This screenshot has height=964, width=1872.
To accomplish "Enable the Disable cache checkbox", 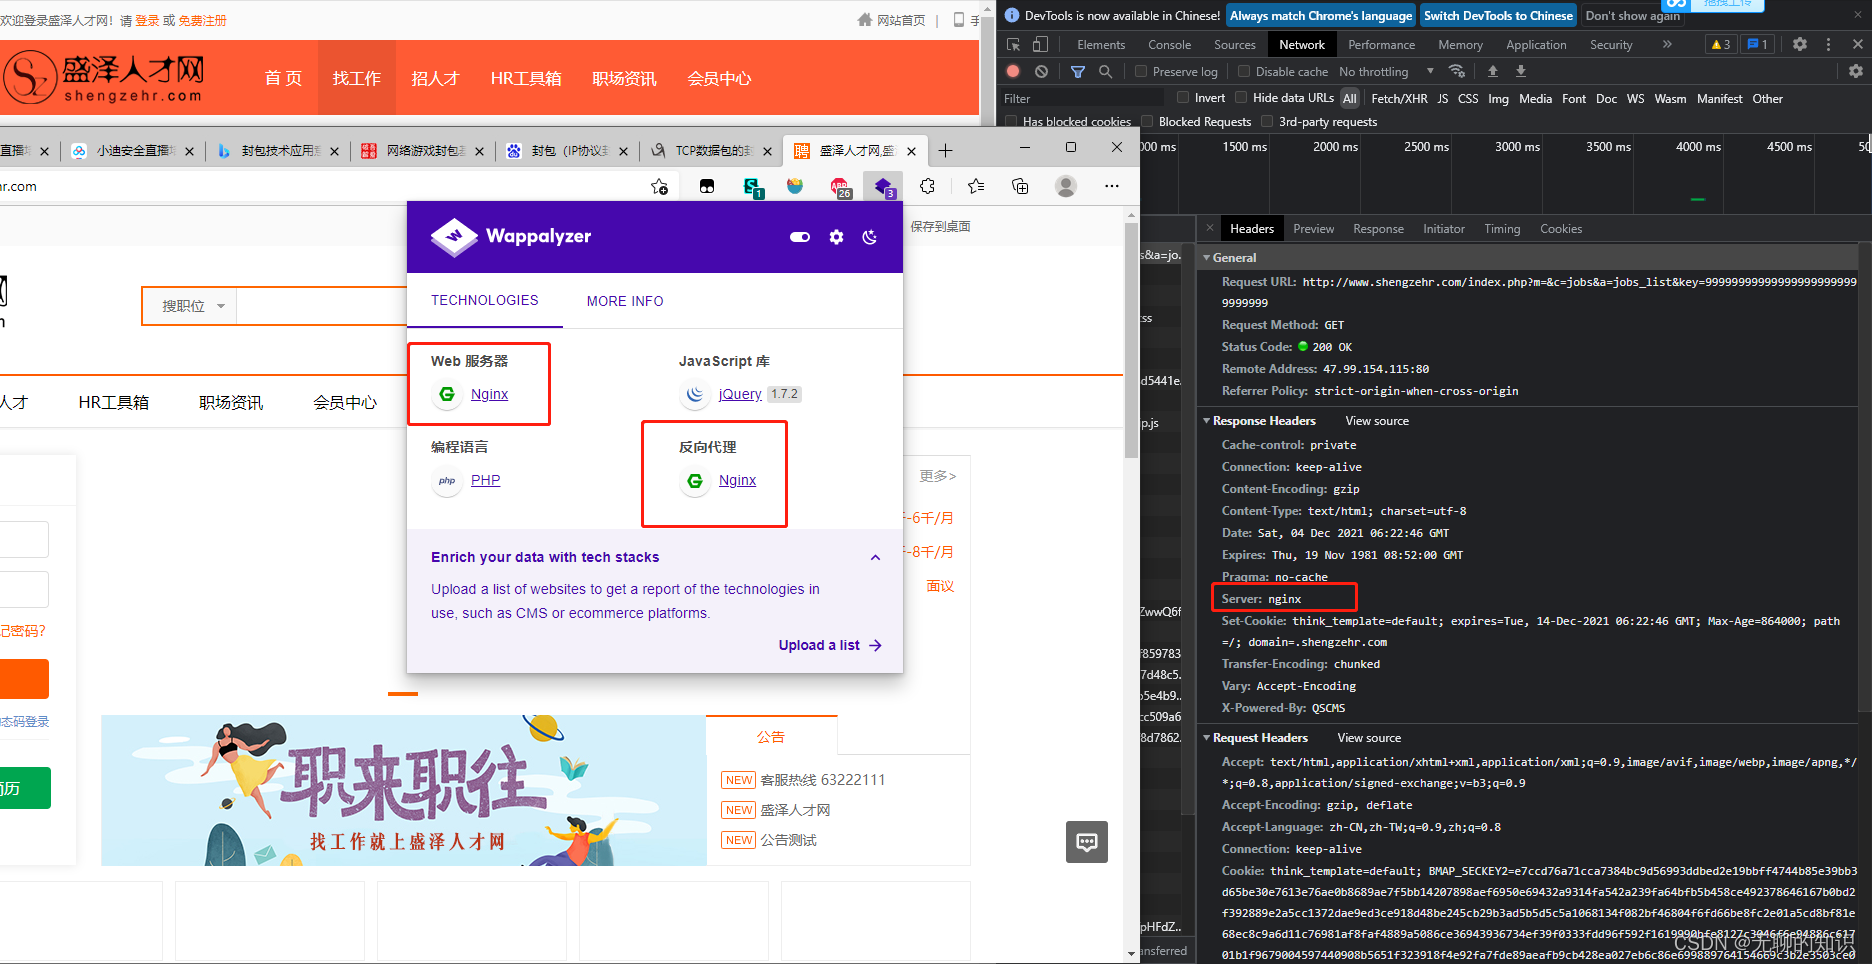I will click(x=1244, y=72).
